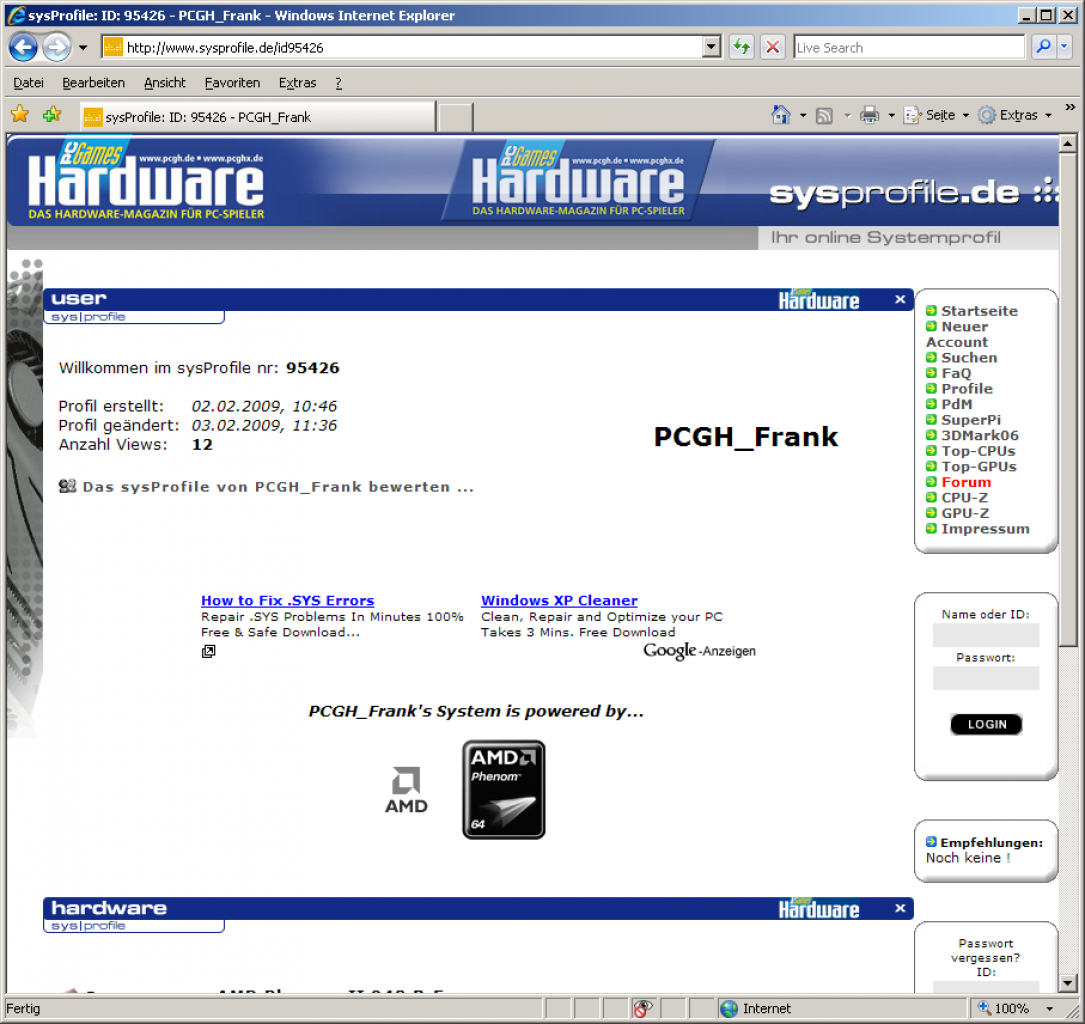Open Top-GPUs sidebar link
Image resolution: width=1085 pixels, height=1024 pixels.
(x=978, y=466)
